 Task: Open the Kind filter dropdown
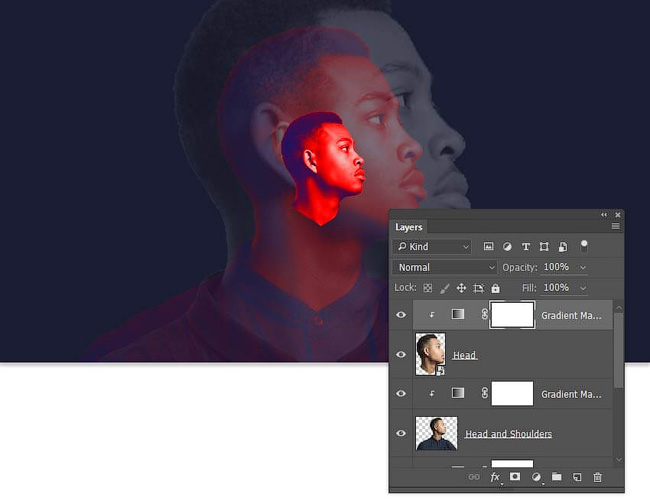coord(433,247)
